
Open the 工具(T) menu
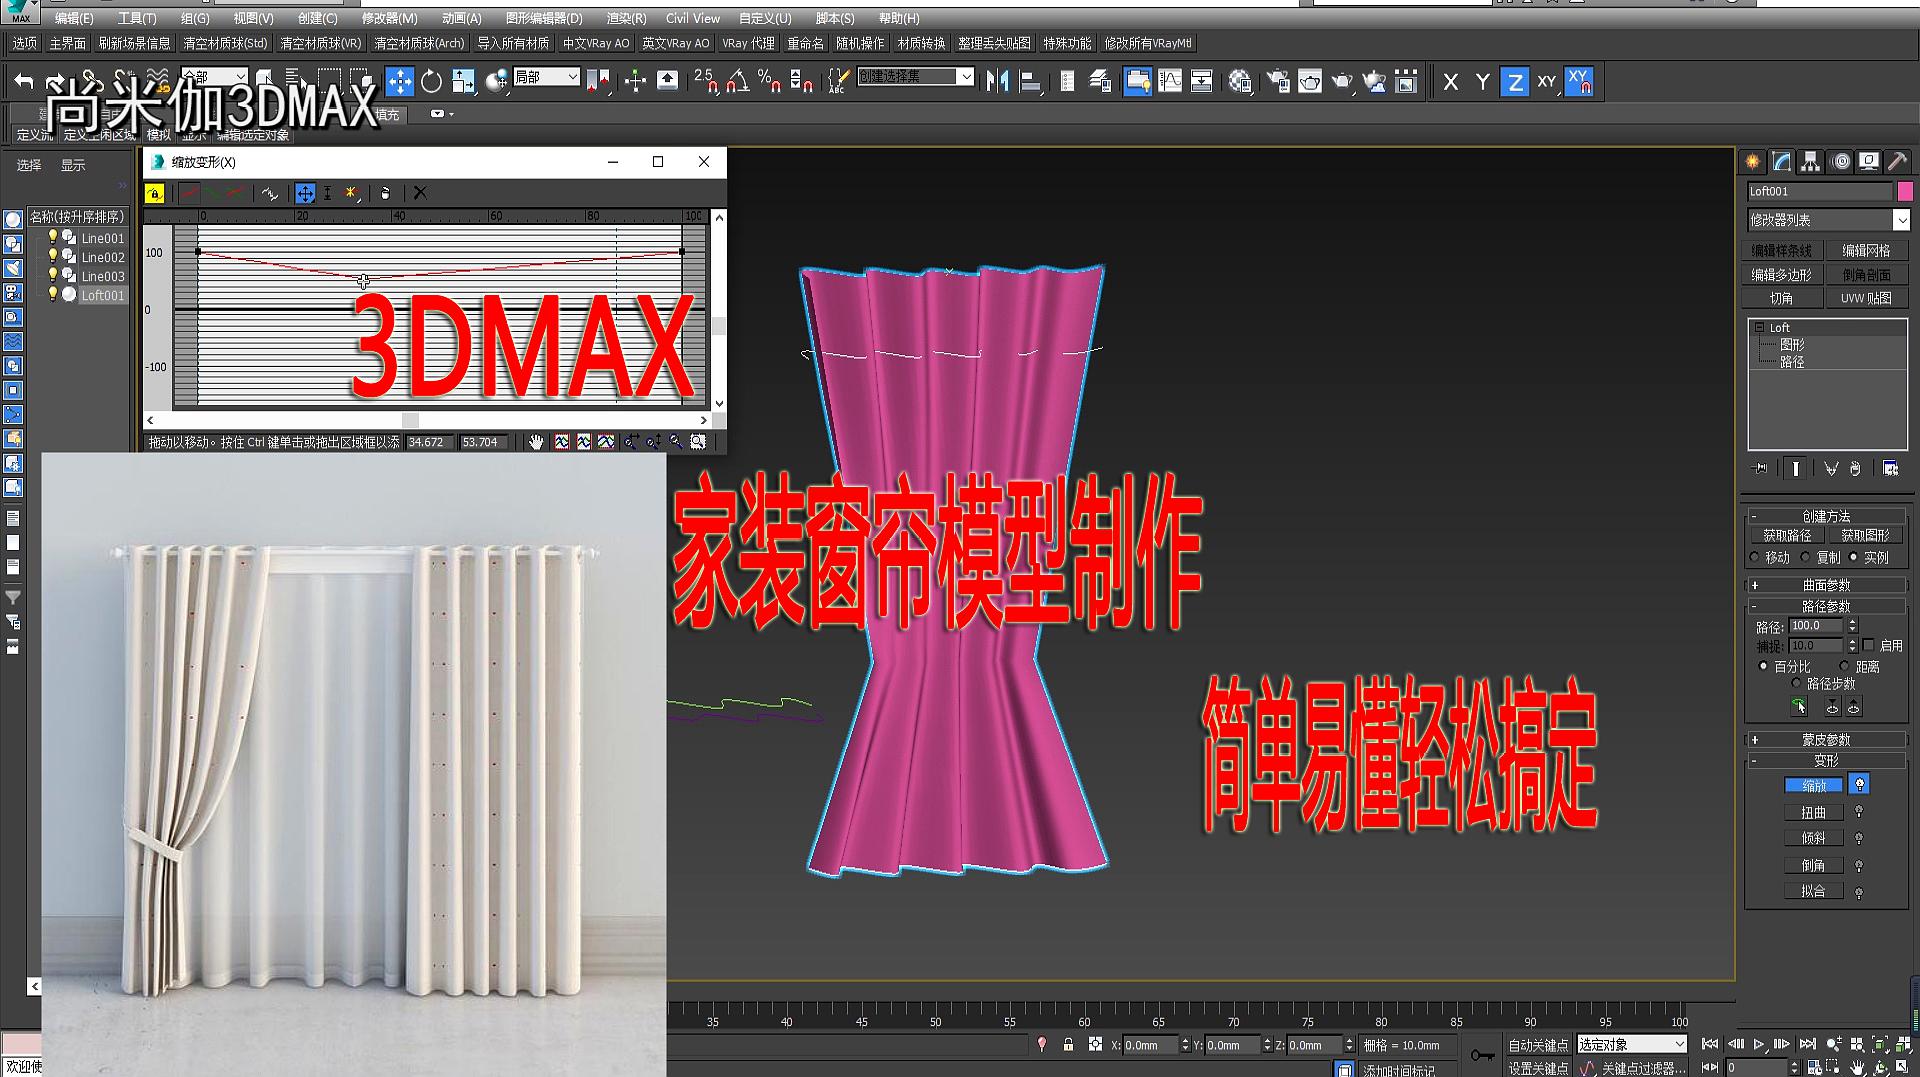pyautogui.click(x=137, y=18)
